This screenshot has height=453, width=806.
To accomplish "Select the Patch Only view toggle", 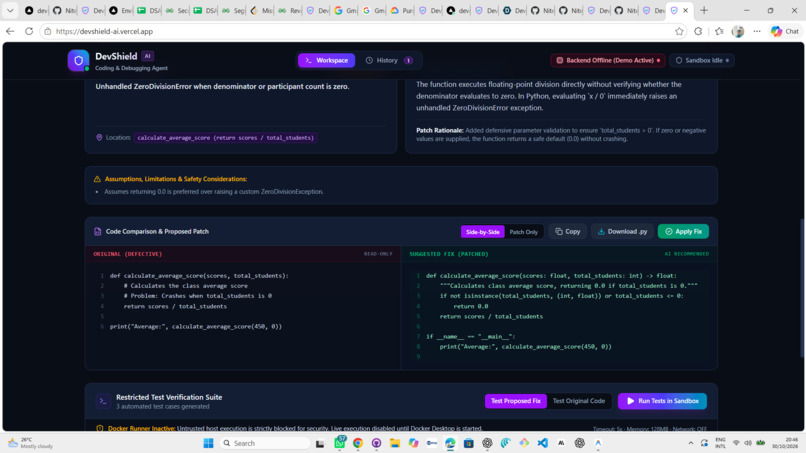I will [523, 232].
